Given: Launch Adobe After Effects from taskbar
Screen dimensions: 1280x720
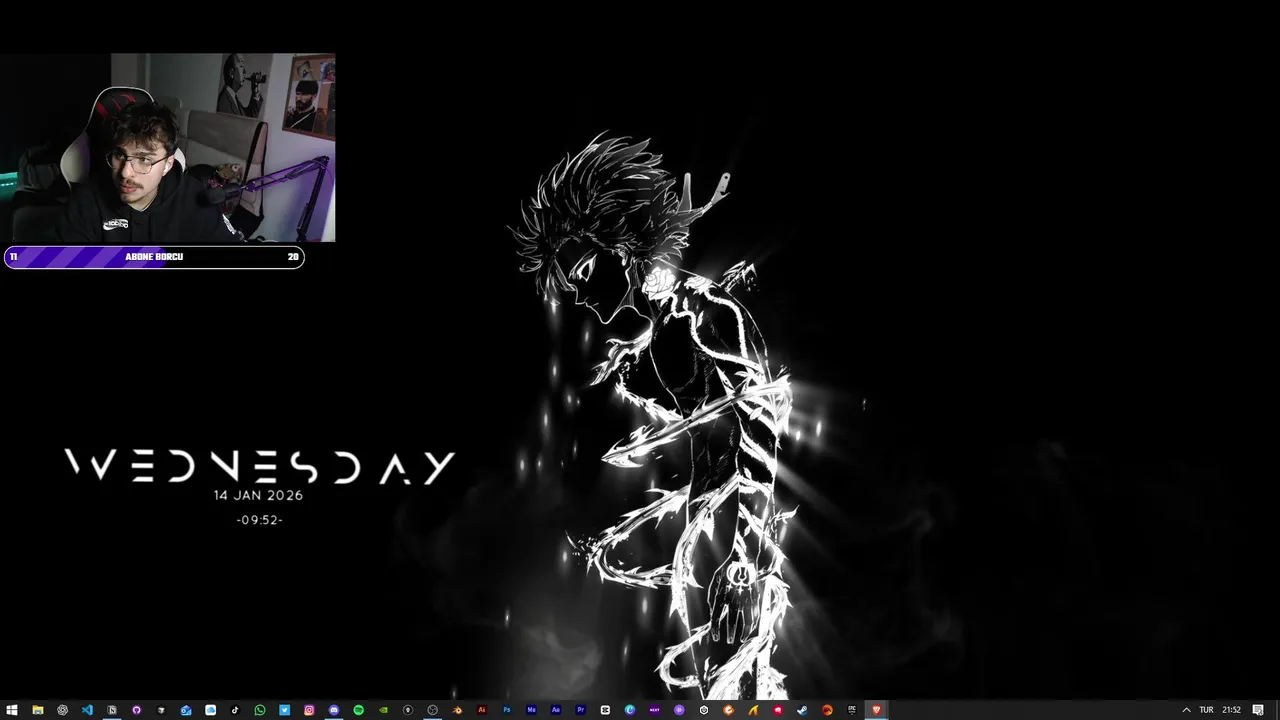Looking at the screenshot, I should pyautogui.click(x=556, y=710).
